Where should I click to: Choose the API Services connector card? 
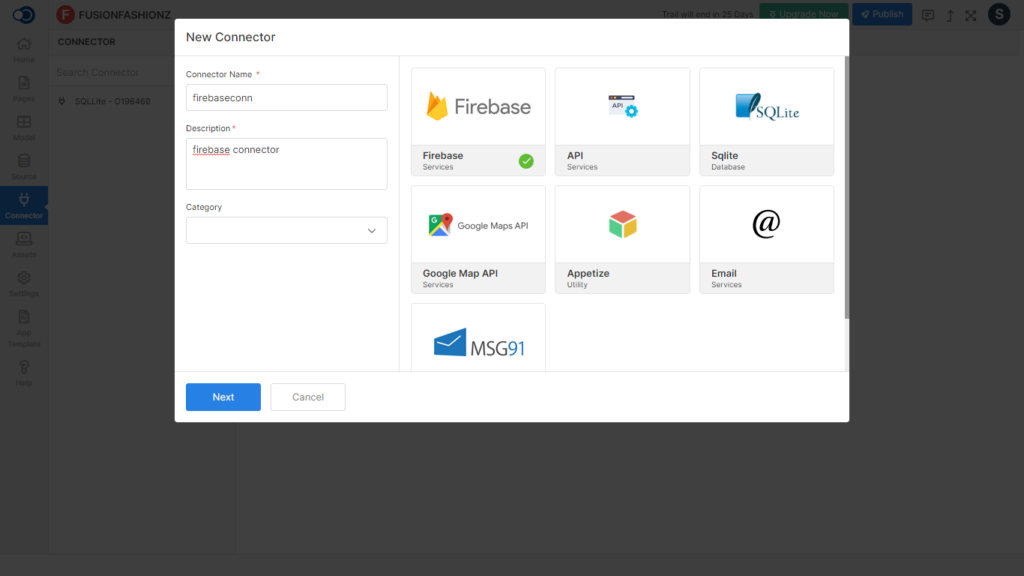click(x=622, y=121)
